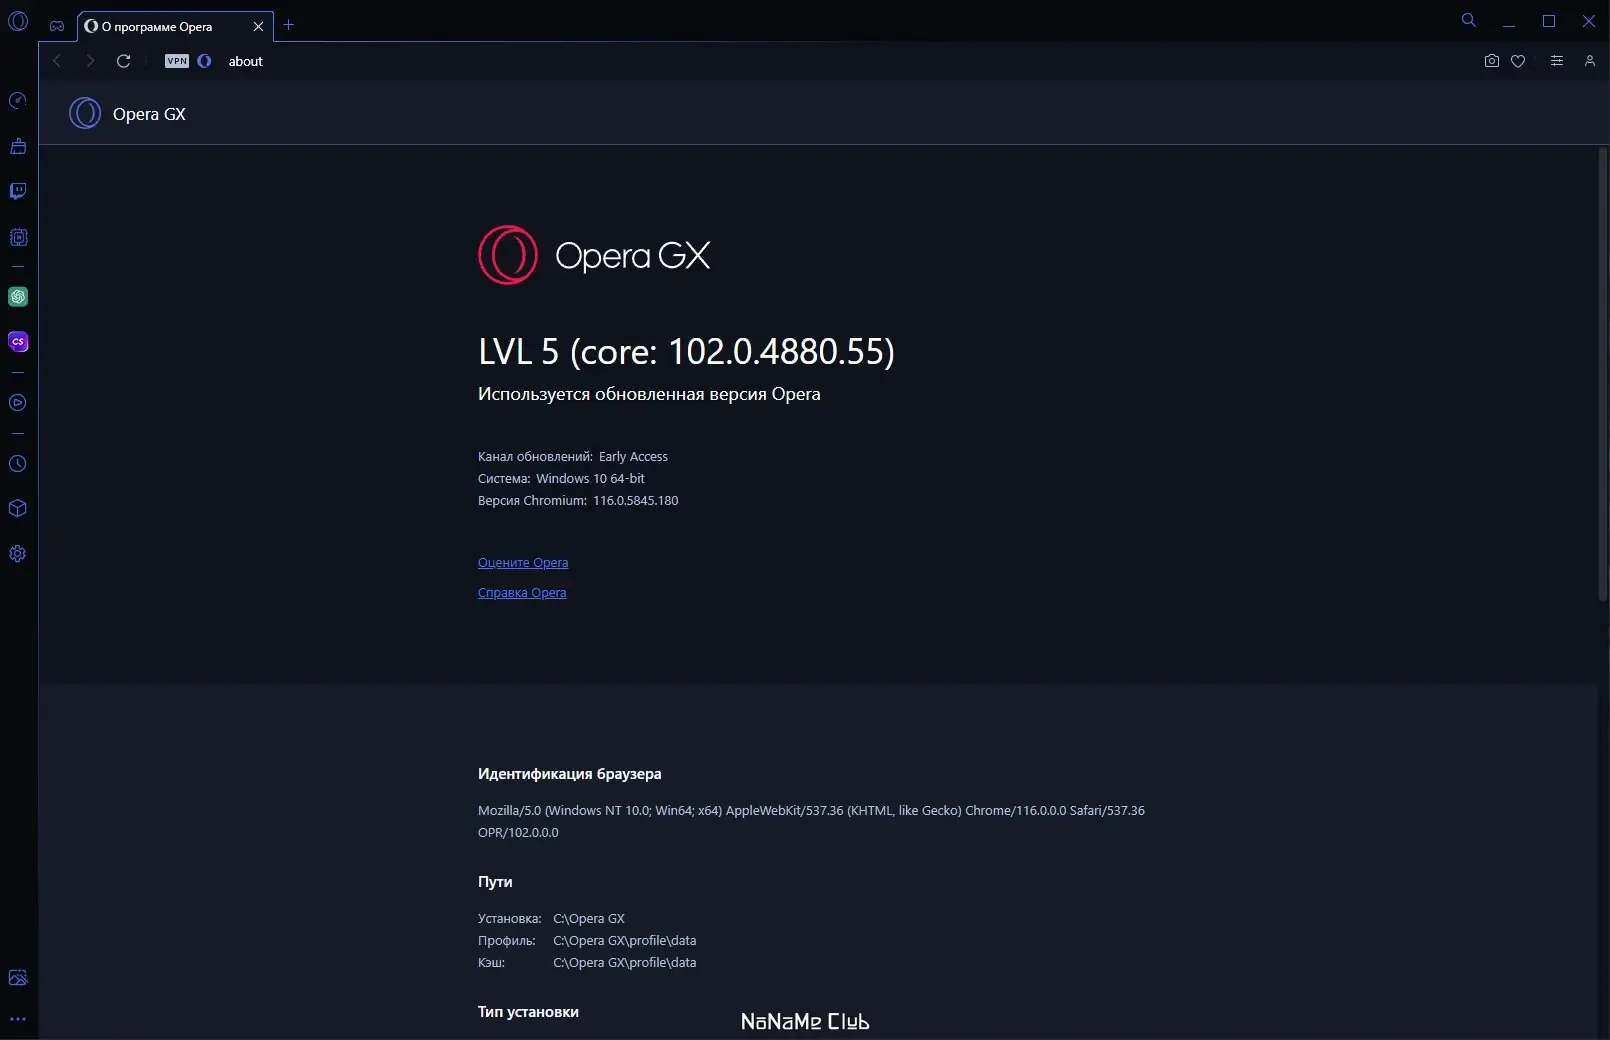Screen dimensions: 1610x1040
Task: Click the version text 'LVL 5 (core: 102.0.4880.55)'
Action: (686, 351)
